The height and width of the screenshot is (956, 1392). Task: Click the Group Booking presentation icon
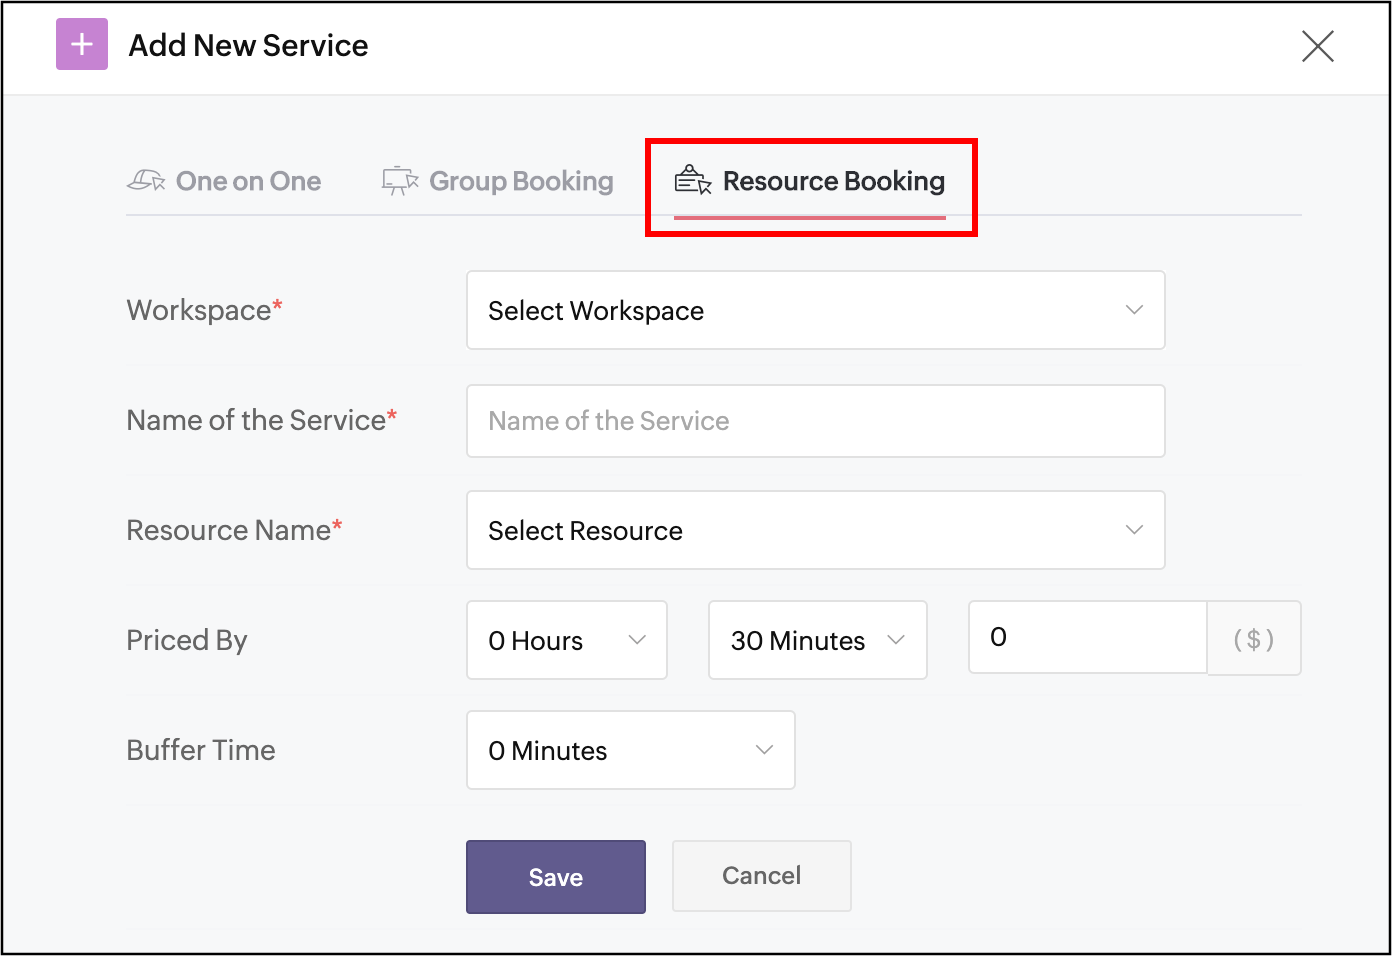(x=400, y=181)
